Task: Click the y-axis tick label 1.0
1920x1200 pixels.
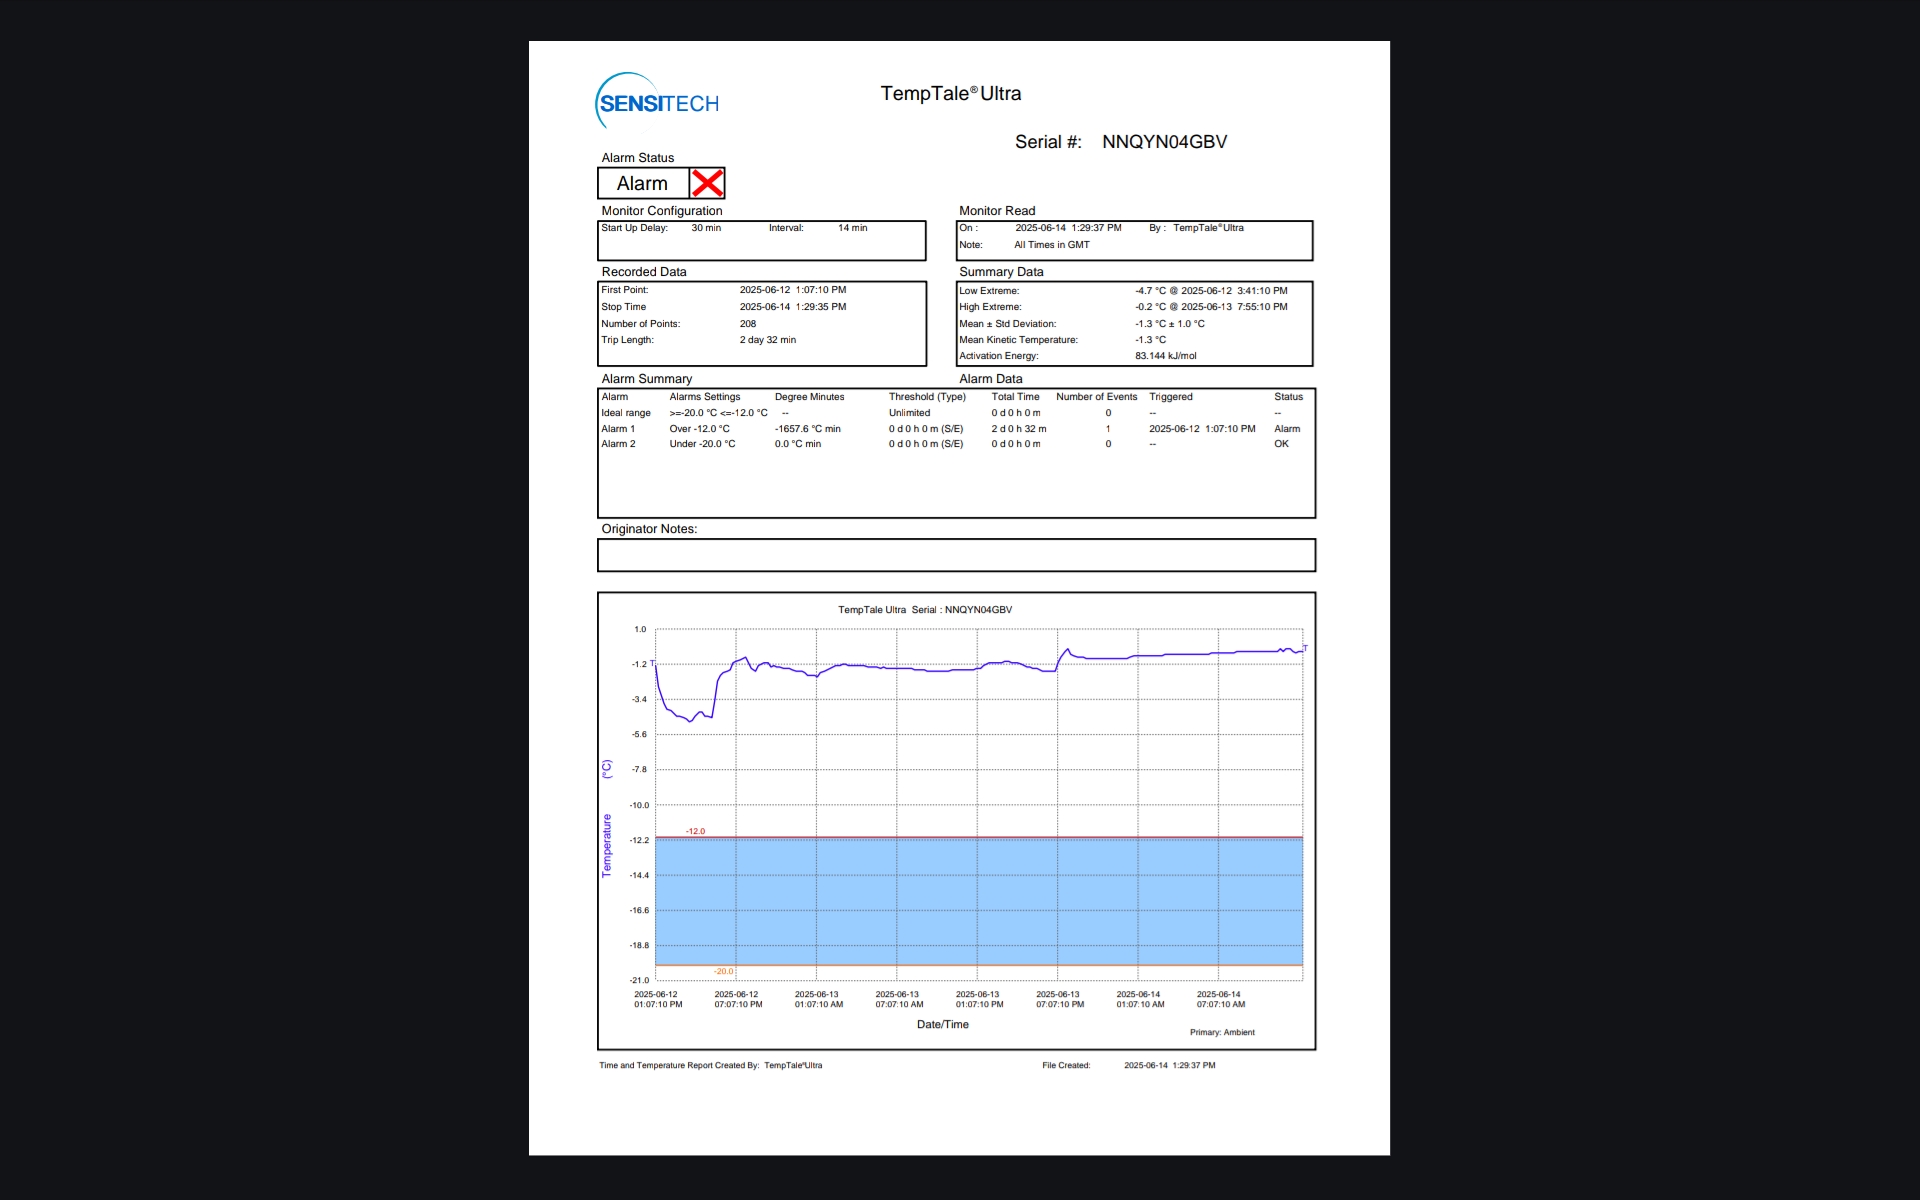Action: pos(640,630)
